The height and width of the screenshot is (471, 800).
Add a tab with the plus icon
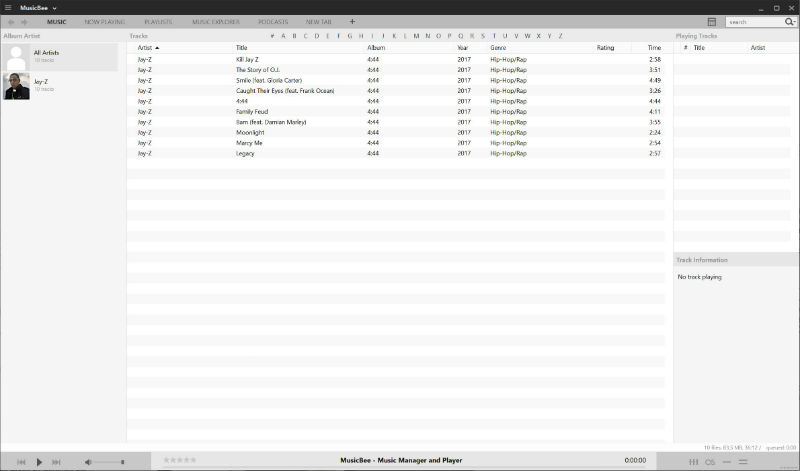tap(352, 21)
